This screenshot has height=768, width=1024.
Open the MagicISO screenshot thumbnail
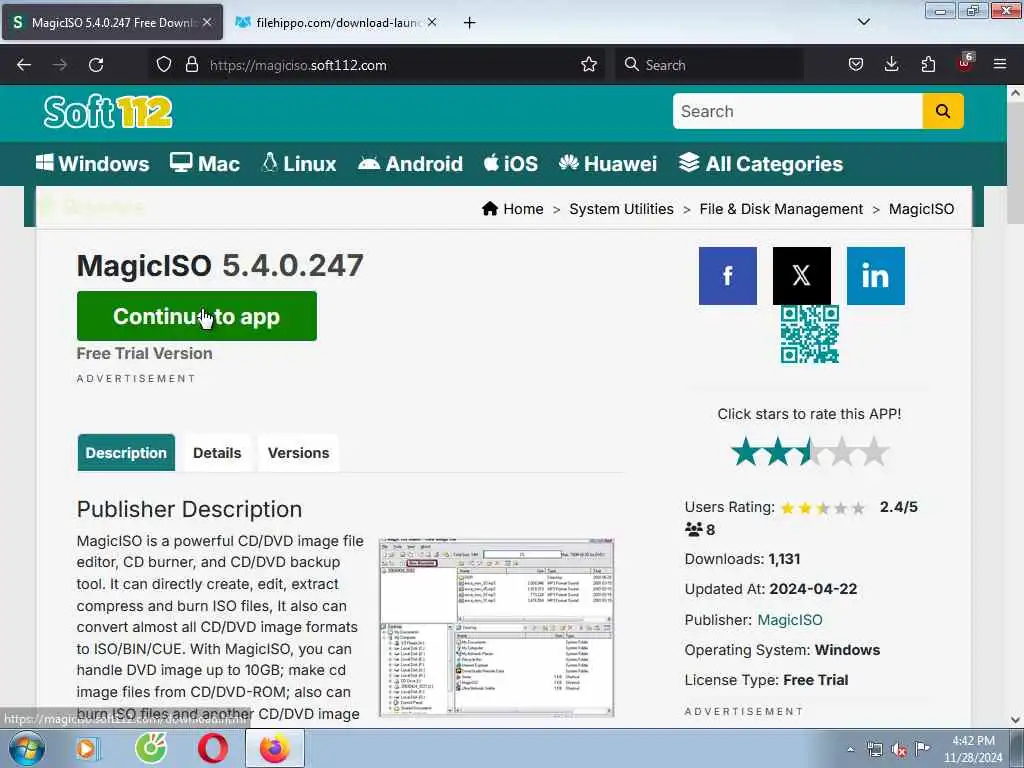coord(496,627)
